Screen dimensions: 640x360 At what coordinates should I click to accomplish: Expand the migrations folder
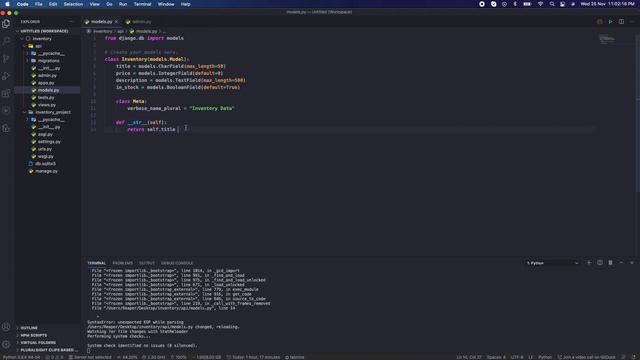pos(49,61)
